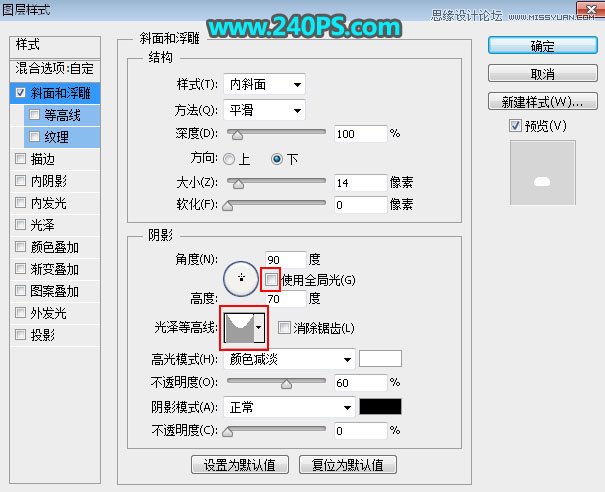The image size is (605, 492).
Task: Select direction 上 radio button
Action: 229,159
